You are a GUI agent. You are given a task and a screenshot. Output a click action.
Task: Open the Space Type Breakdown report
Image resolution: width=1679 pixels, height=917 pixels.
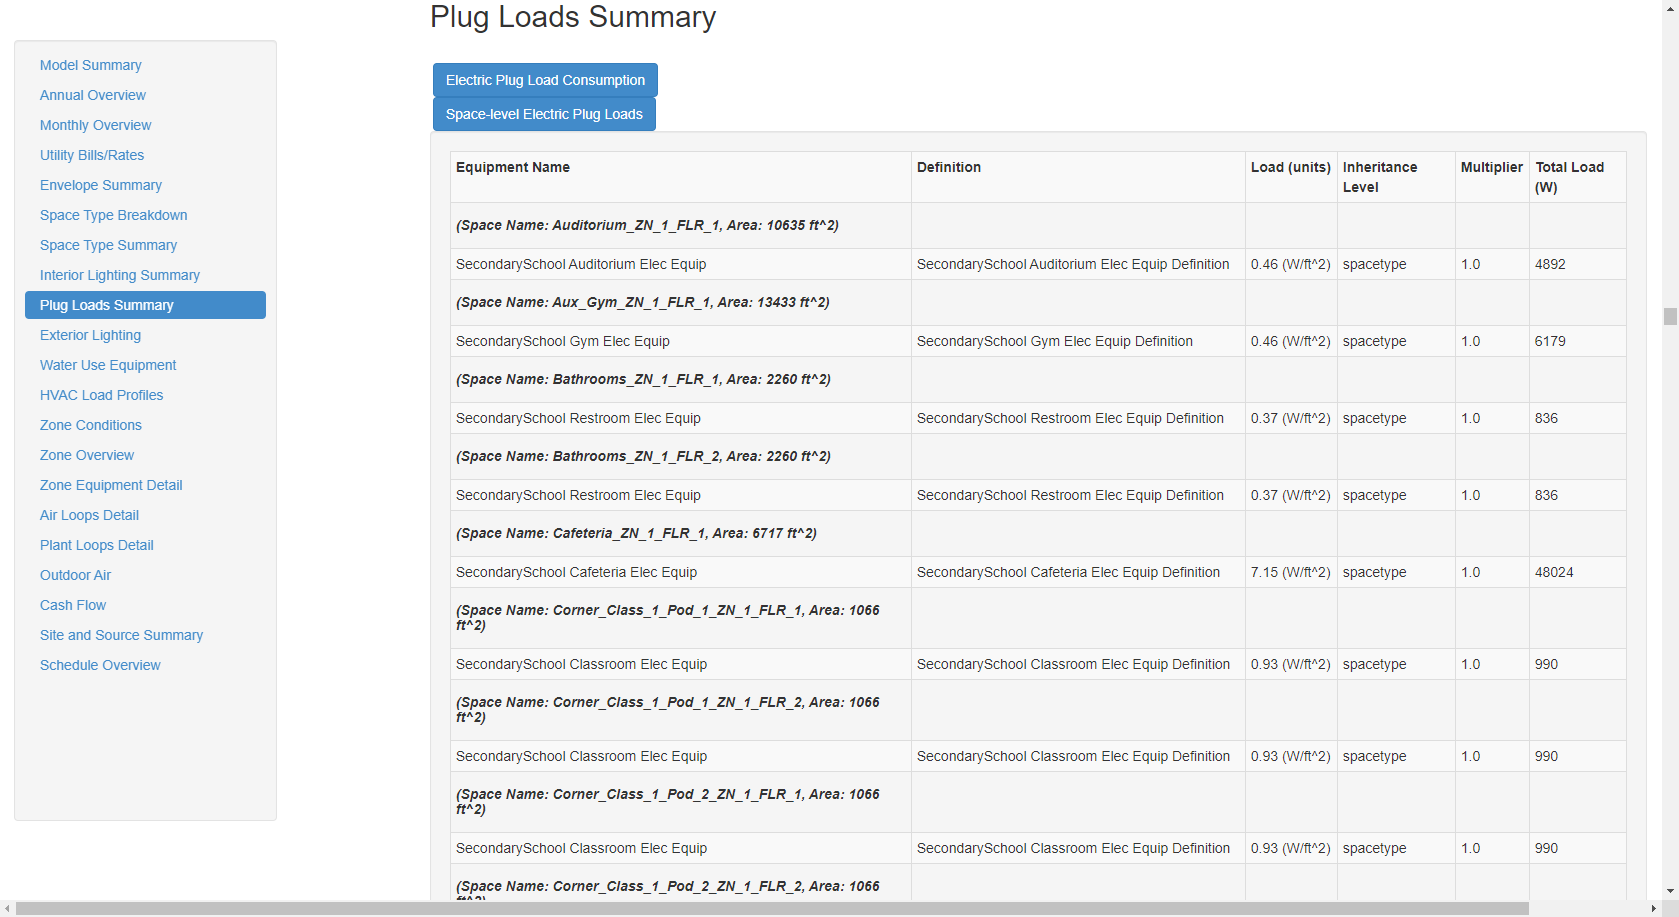coord(113,215)
